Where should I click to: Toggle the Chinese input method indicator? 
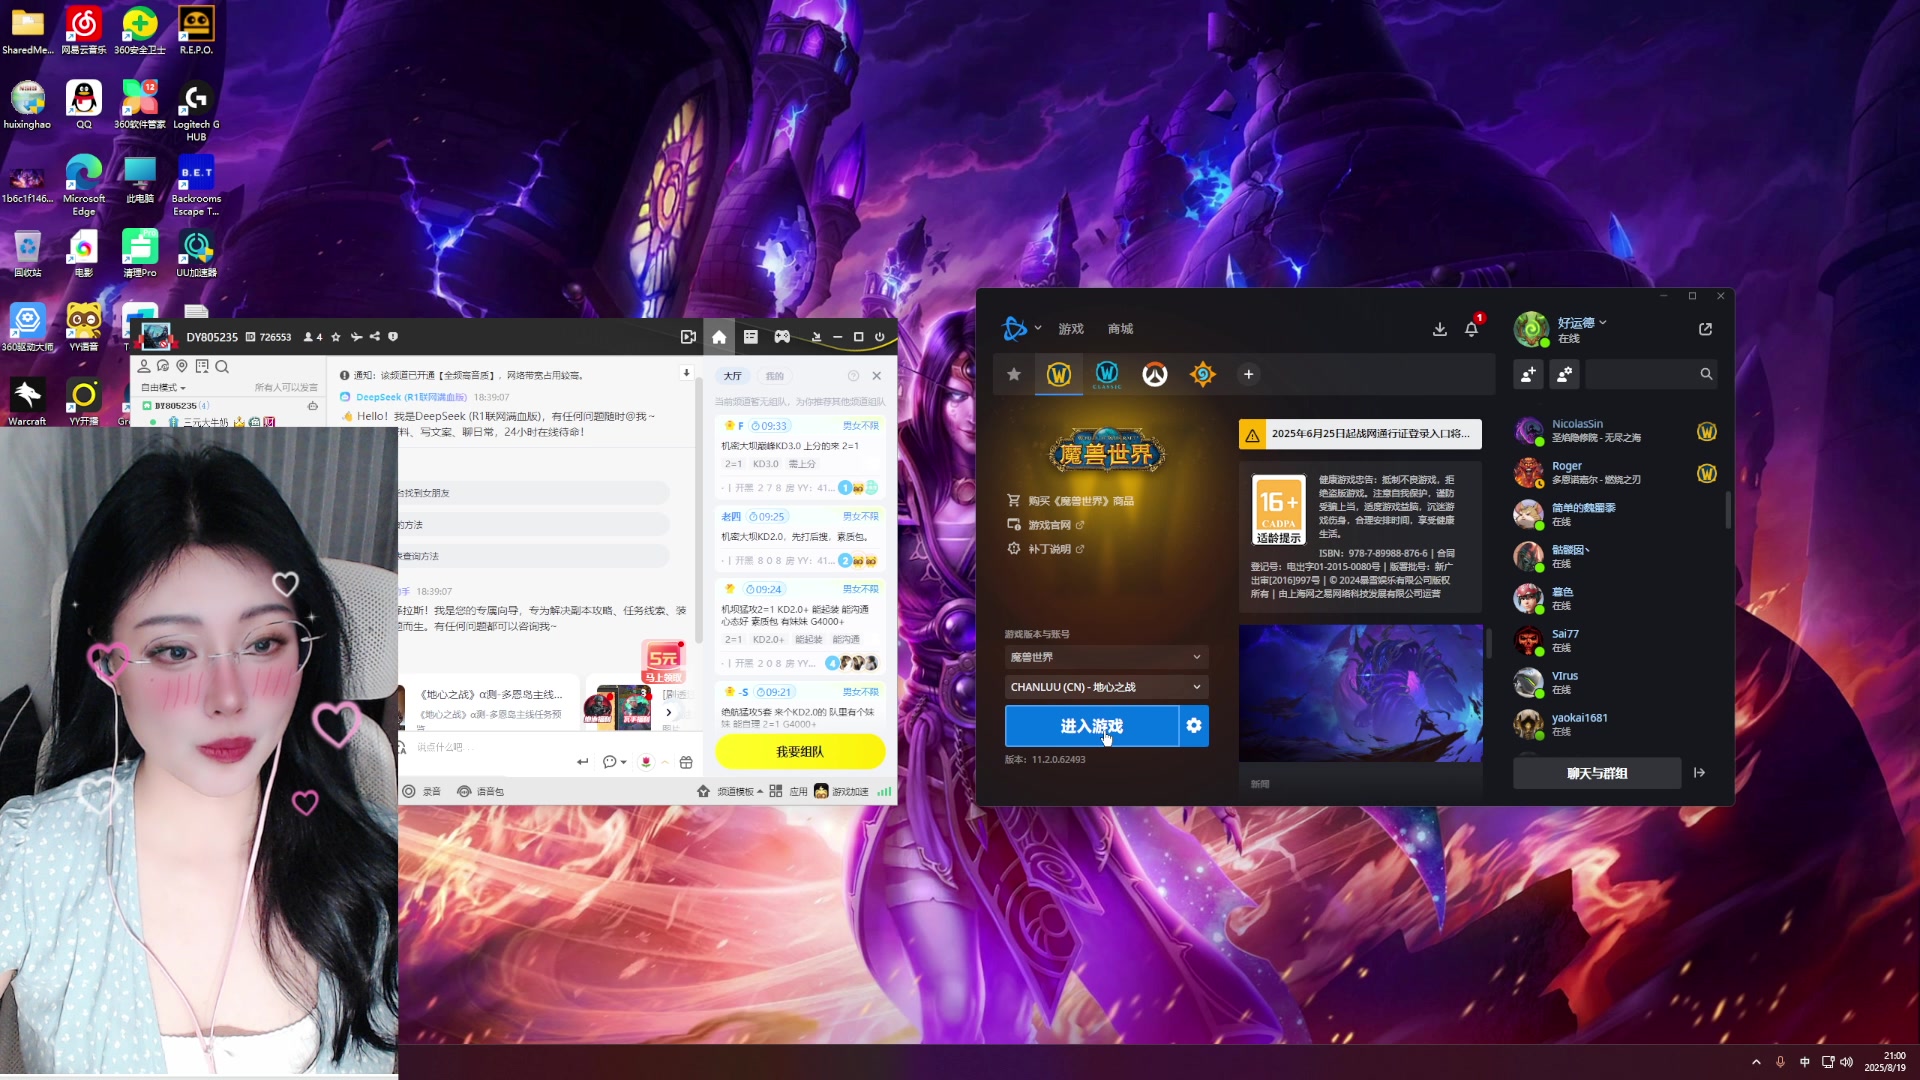[1805, 1062]
